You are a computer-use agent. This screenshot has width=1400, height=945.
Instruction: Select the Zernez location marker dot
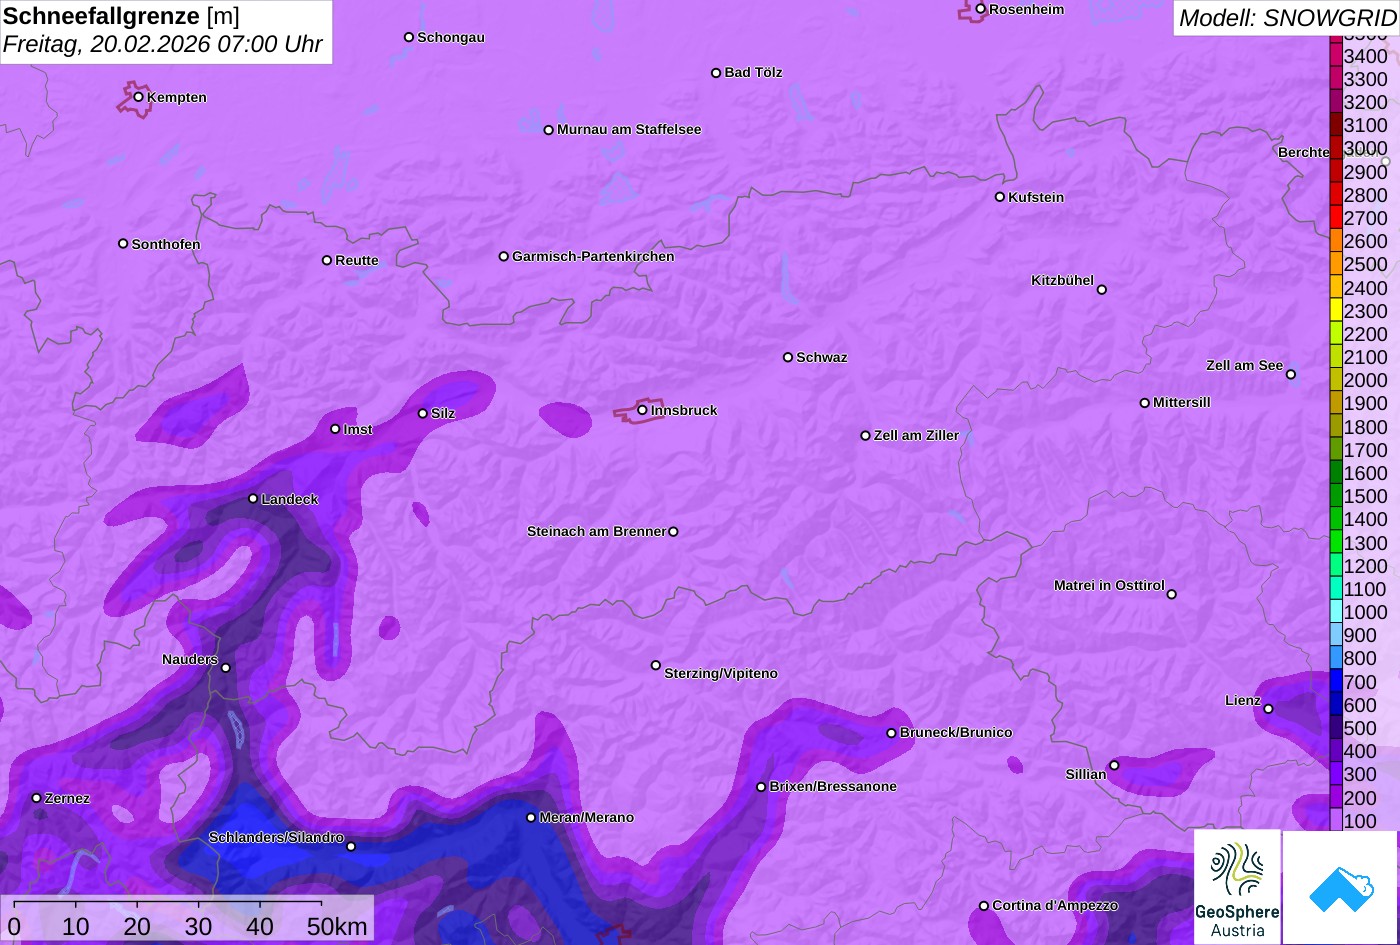37,798
